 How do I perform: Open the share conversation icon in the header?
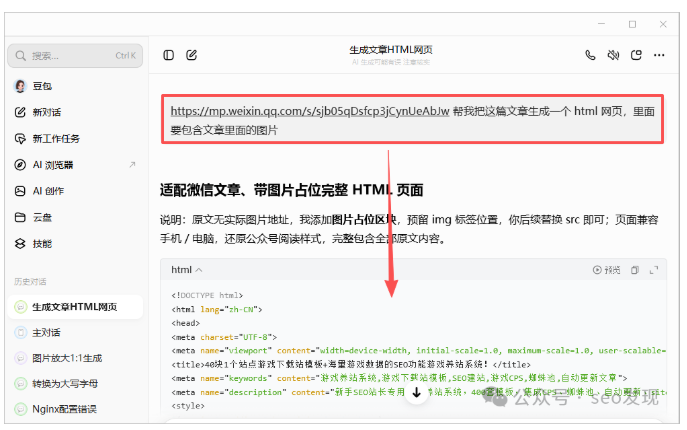[x=636, y=55]
